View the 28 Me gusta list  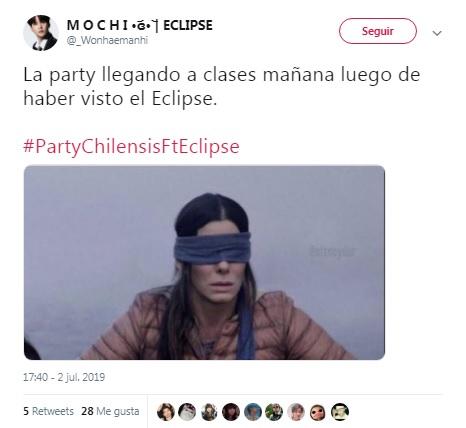pos(110,411)
